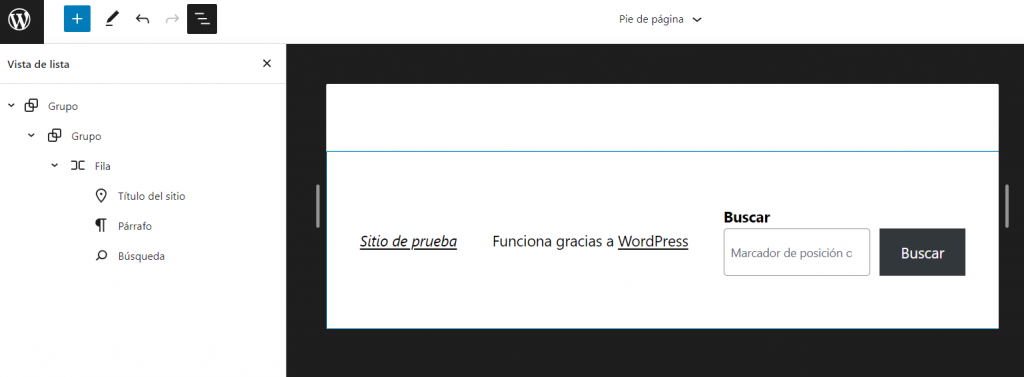Select Párrafo in the list view
The width and height of the screenshot is (1024, 377).
[x=135, y=226]
